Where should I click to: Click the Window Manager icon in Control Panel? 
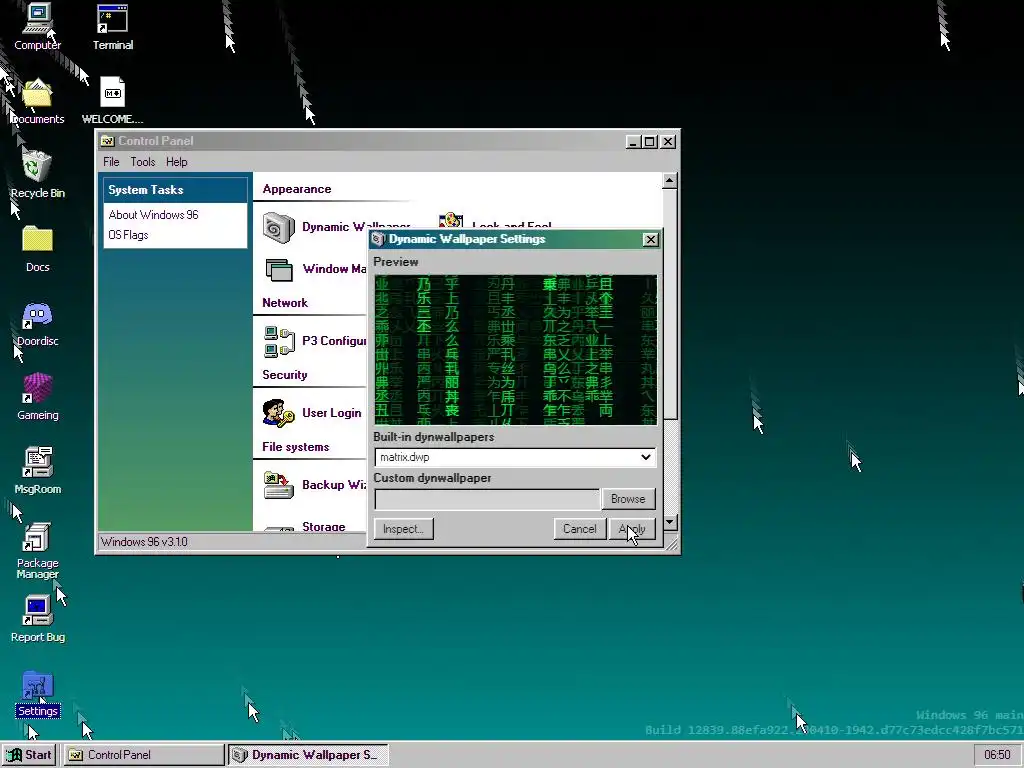[279, 270]
